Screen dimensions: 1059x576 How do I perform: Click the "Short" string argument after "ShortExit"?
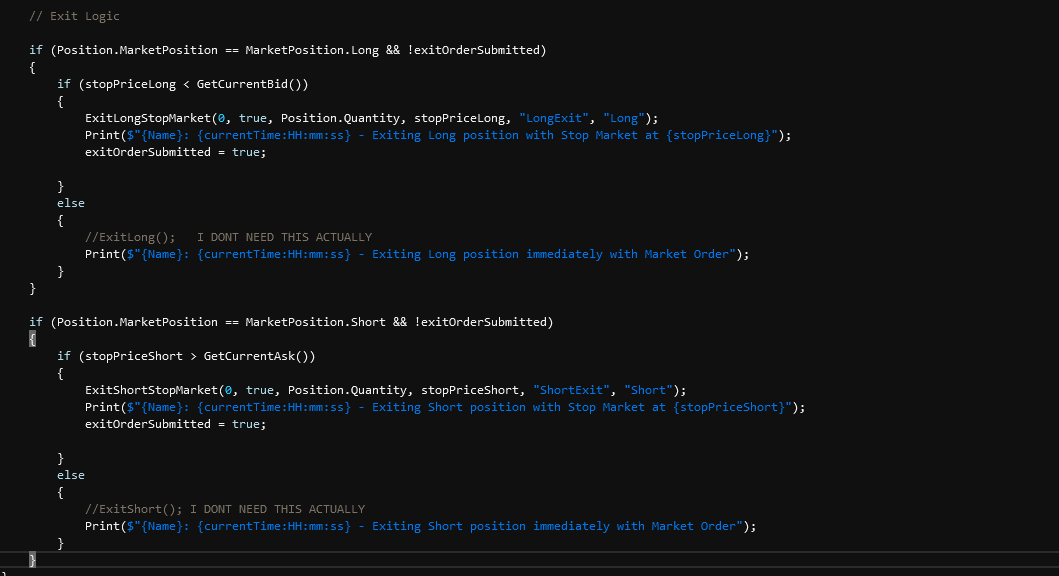645,390
